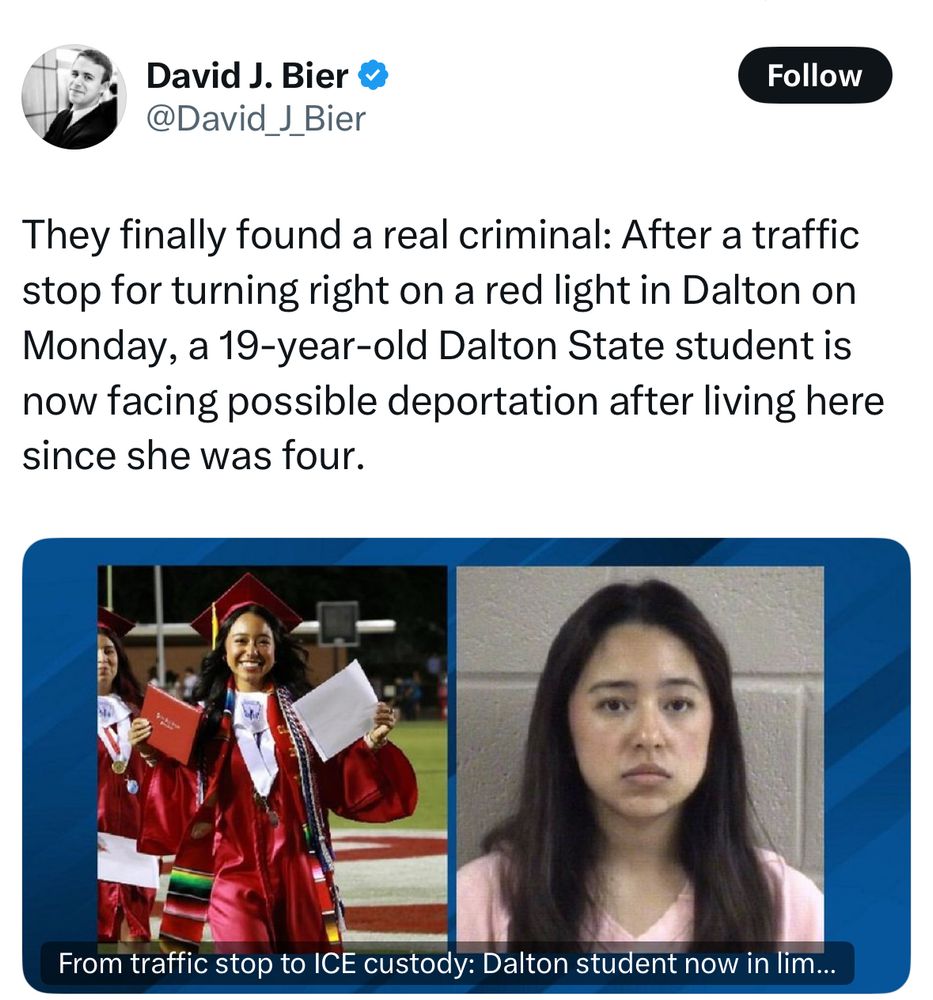This screenshot has width=933, height=1000.
Task: Click the words 'since she was four'
Action: tap(192, 456)
